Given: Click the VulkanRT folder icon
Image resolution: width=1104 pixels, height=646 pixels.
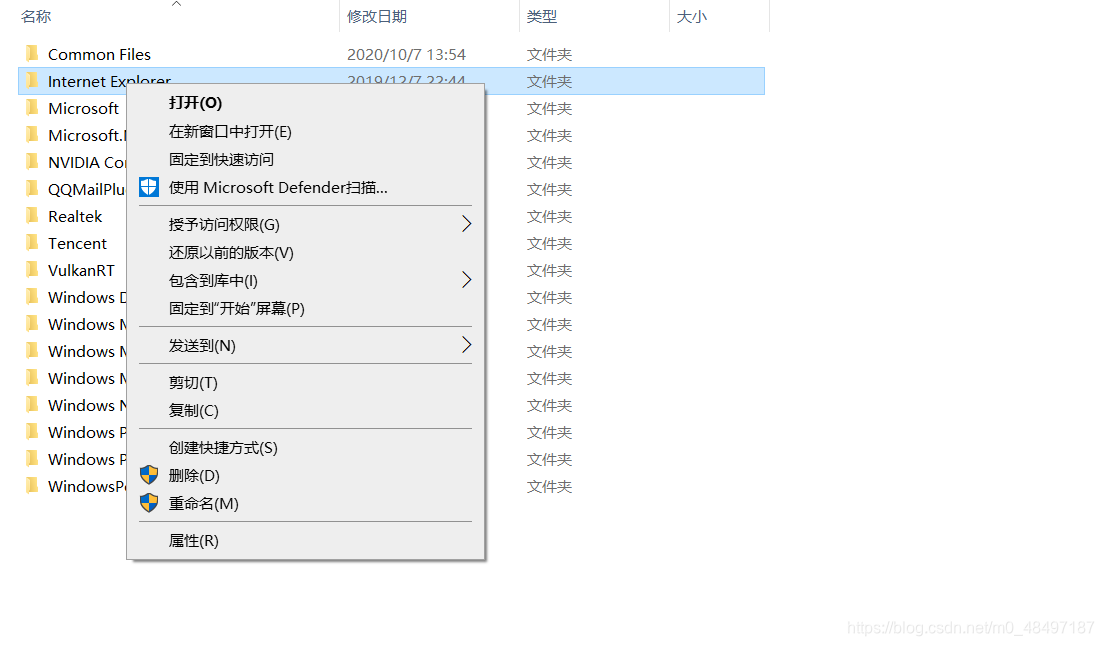Looking at the screenshot, I should (x=32, y=270).
